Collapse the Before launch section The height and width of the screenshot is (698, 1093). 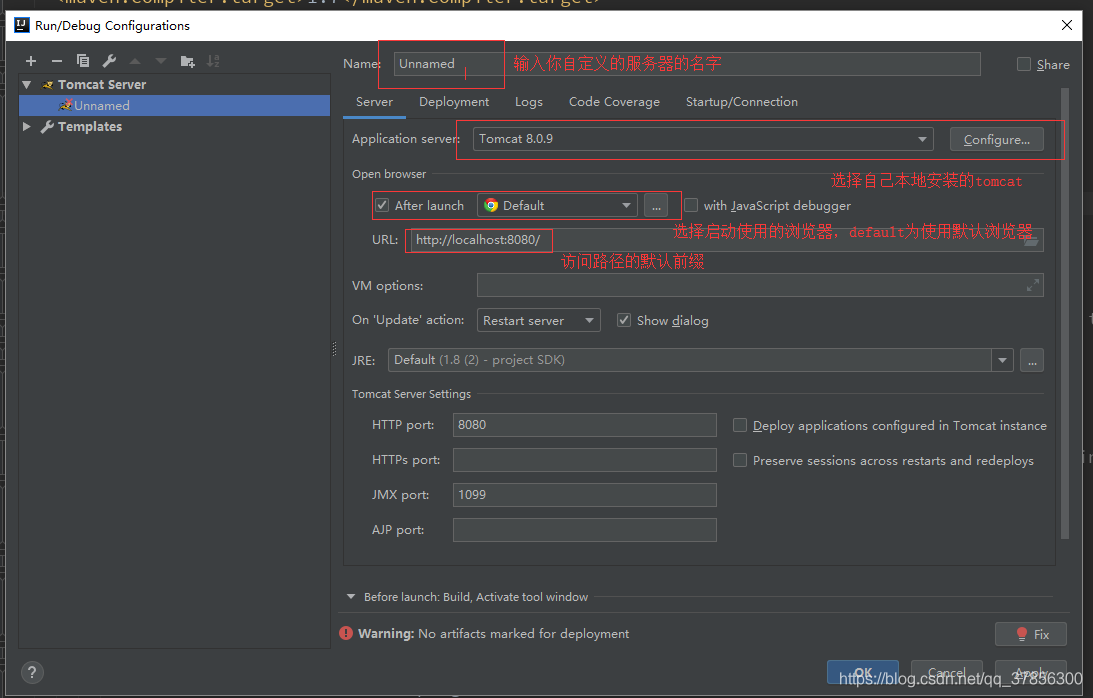coord(351,597)
